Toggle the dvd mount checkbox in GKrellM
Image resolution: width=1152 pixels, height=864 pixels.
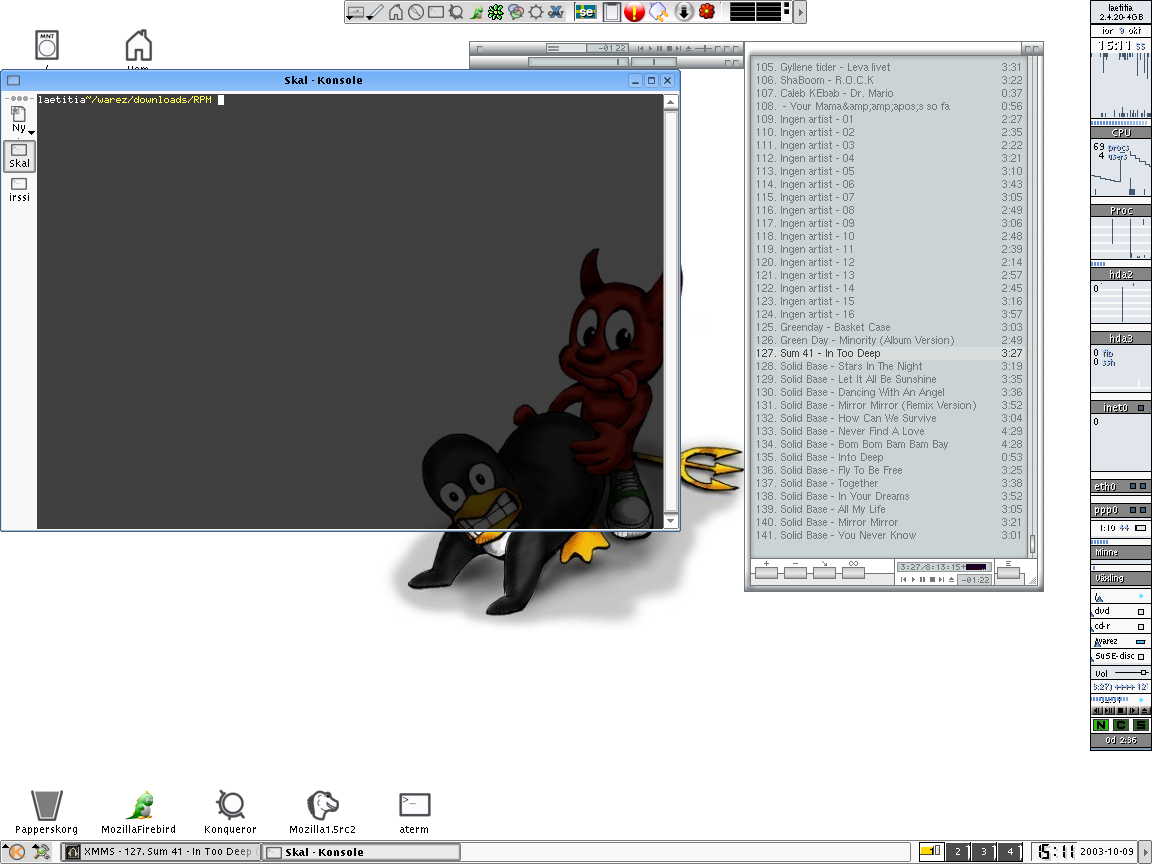pos(1141,612)
